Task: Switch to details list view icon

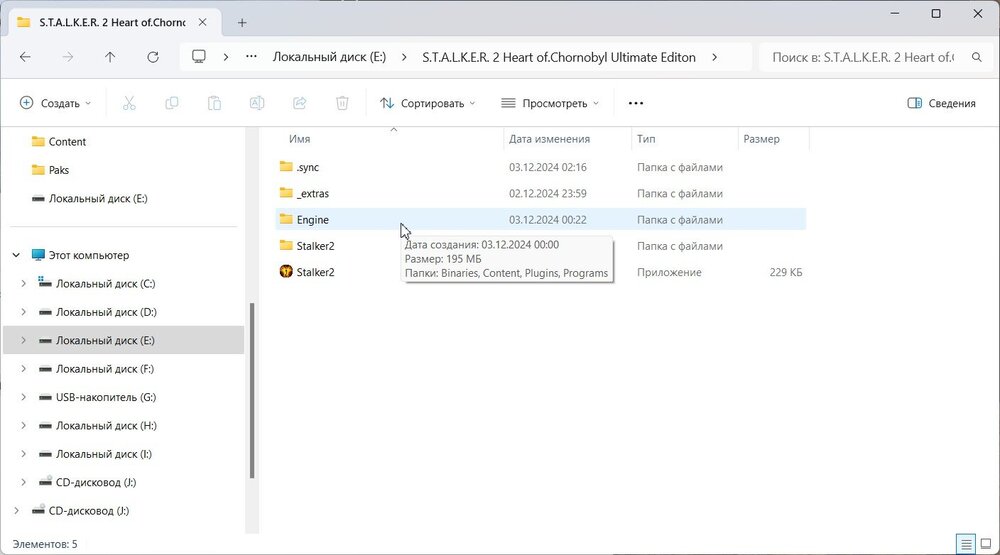Action: click(966, 544)
